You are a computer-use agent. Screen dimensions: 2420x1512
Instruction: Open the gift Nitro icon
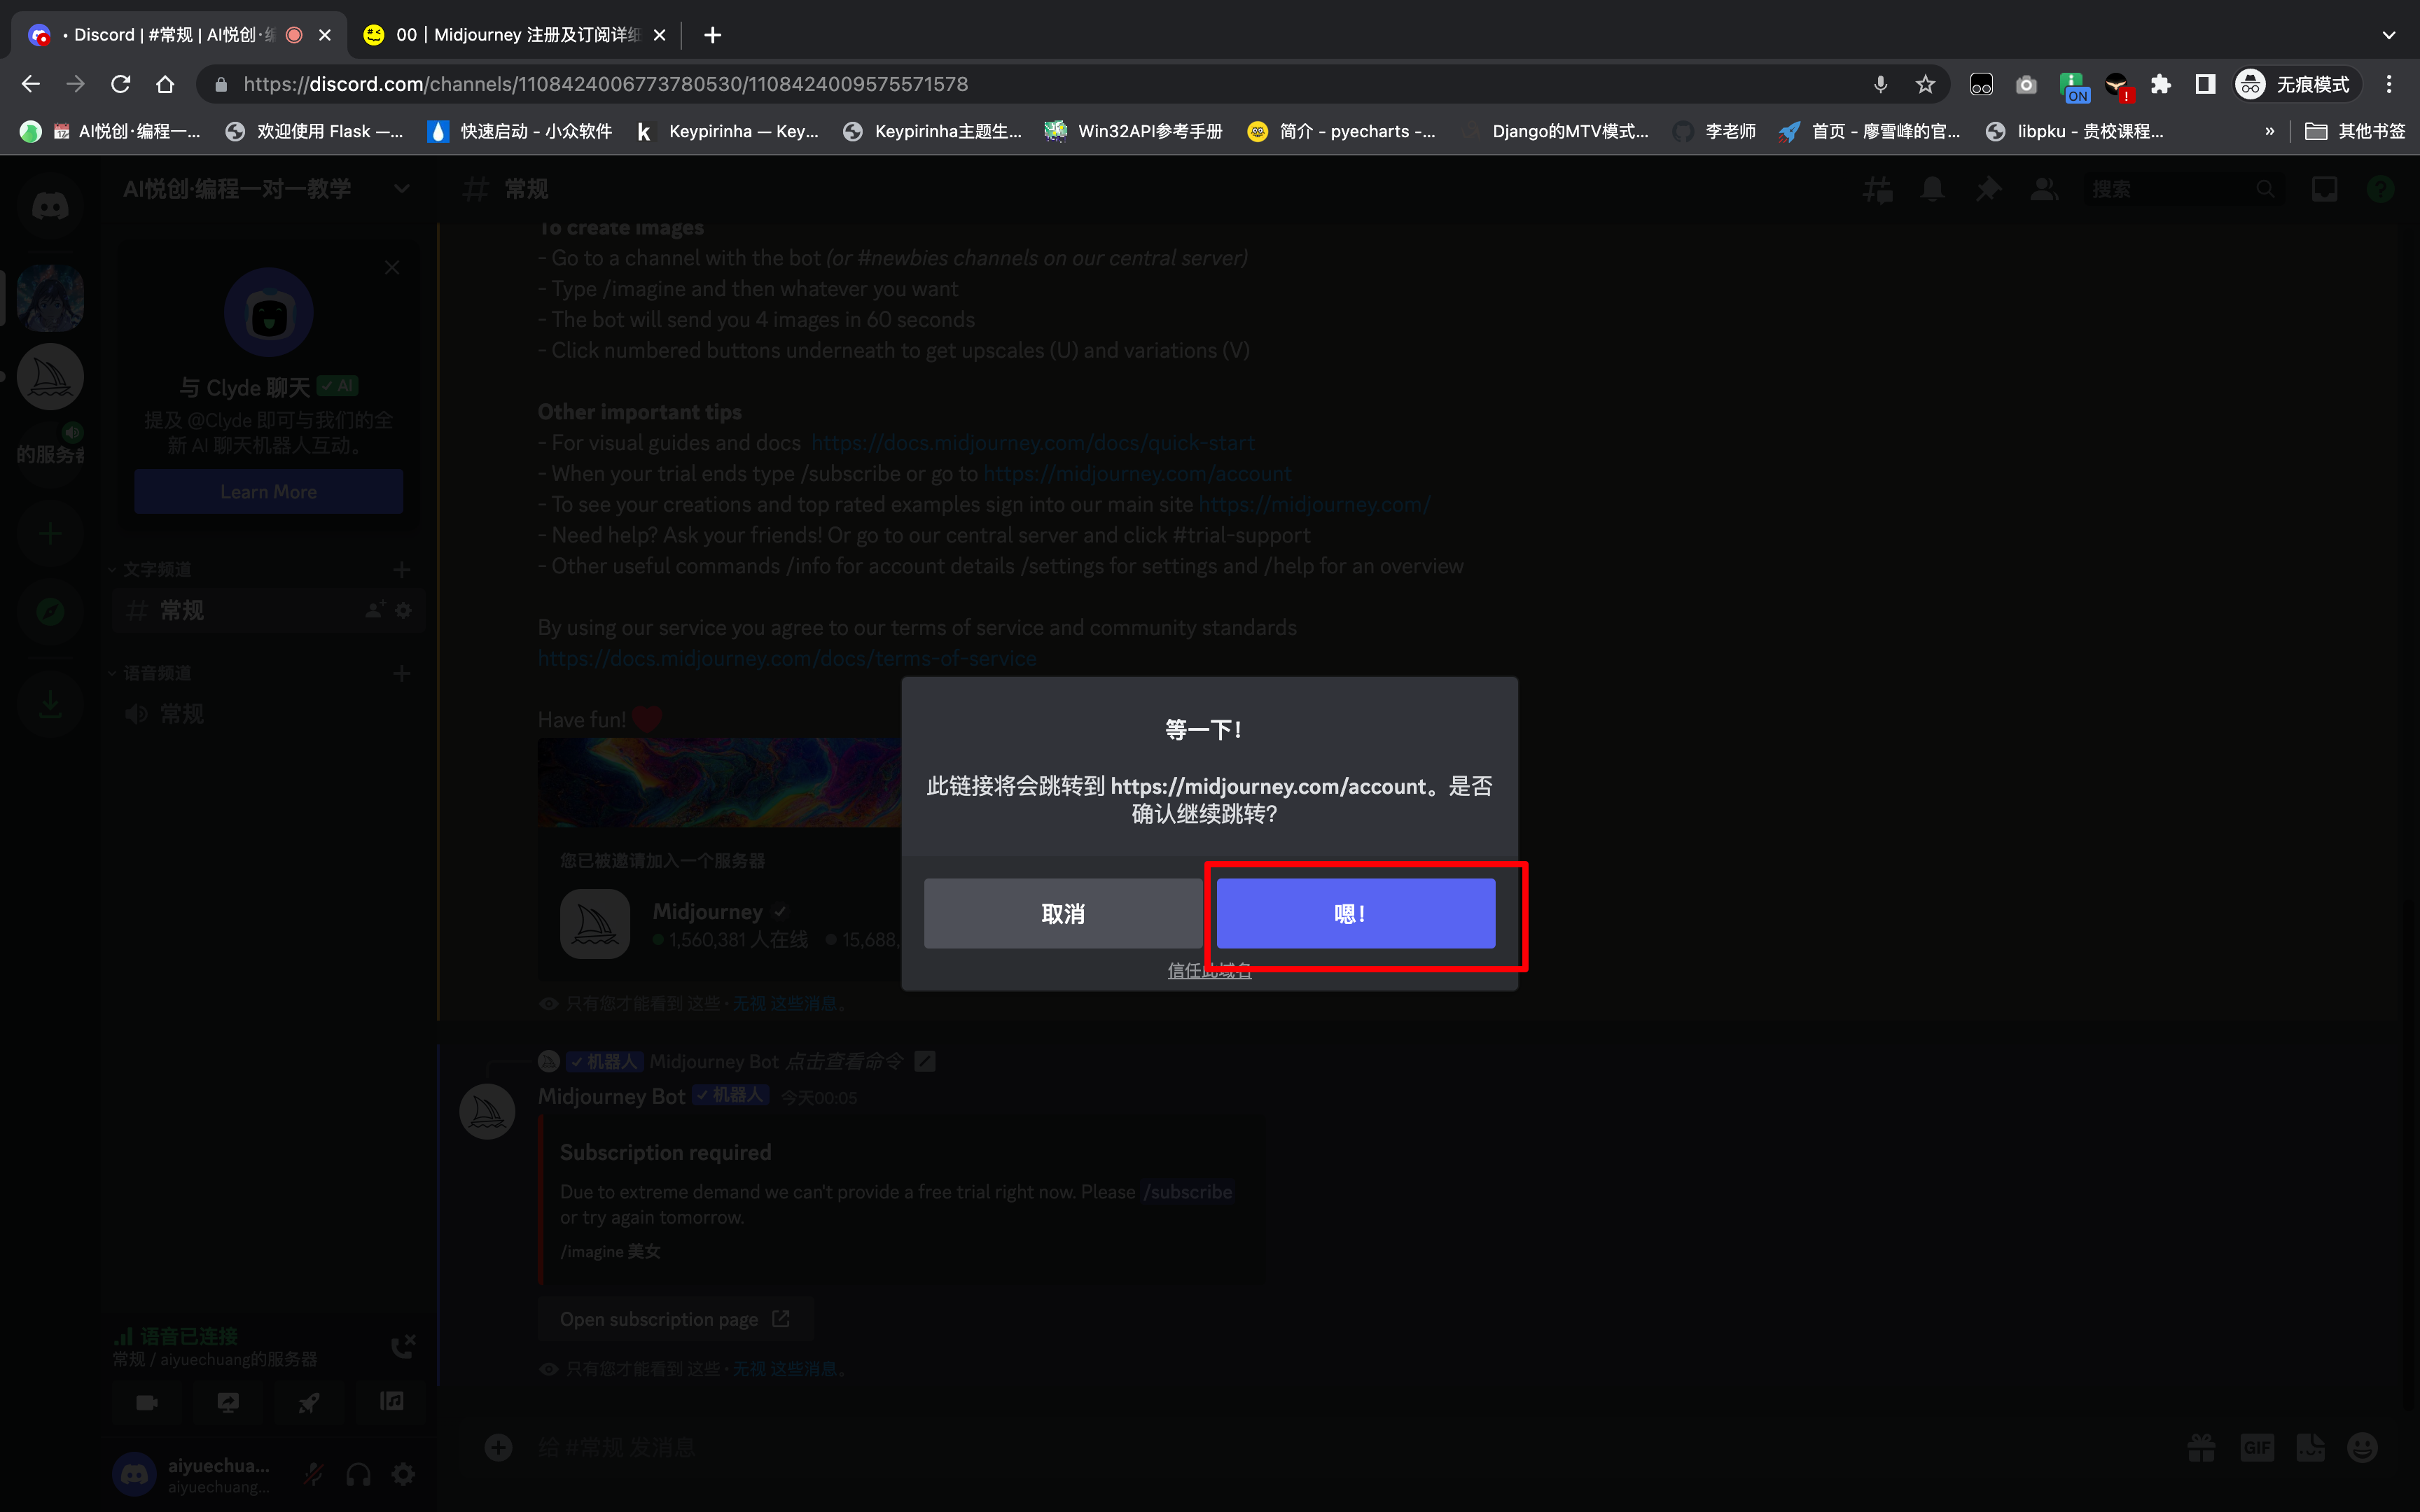pos(2201,1447)
